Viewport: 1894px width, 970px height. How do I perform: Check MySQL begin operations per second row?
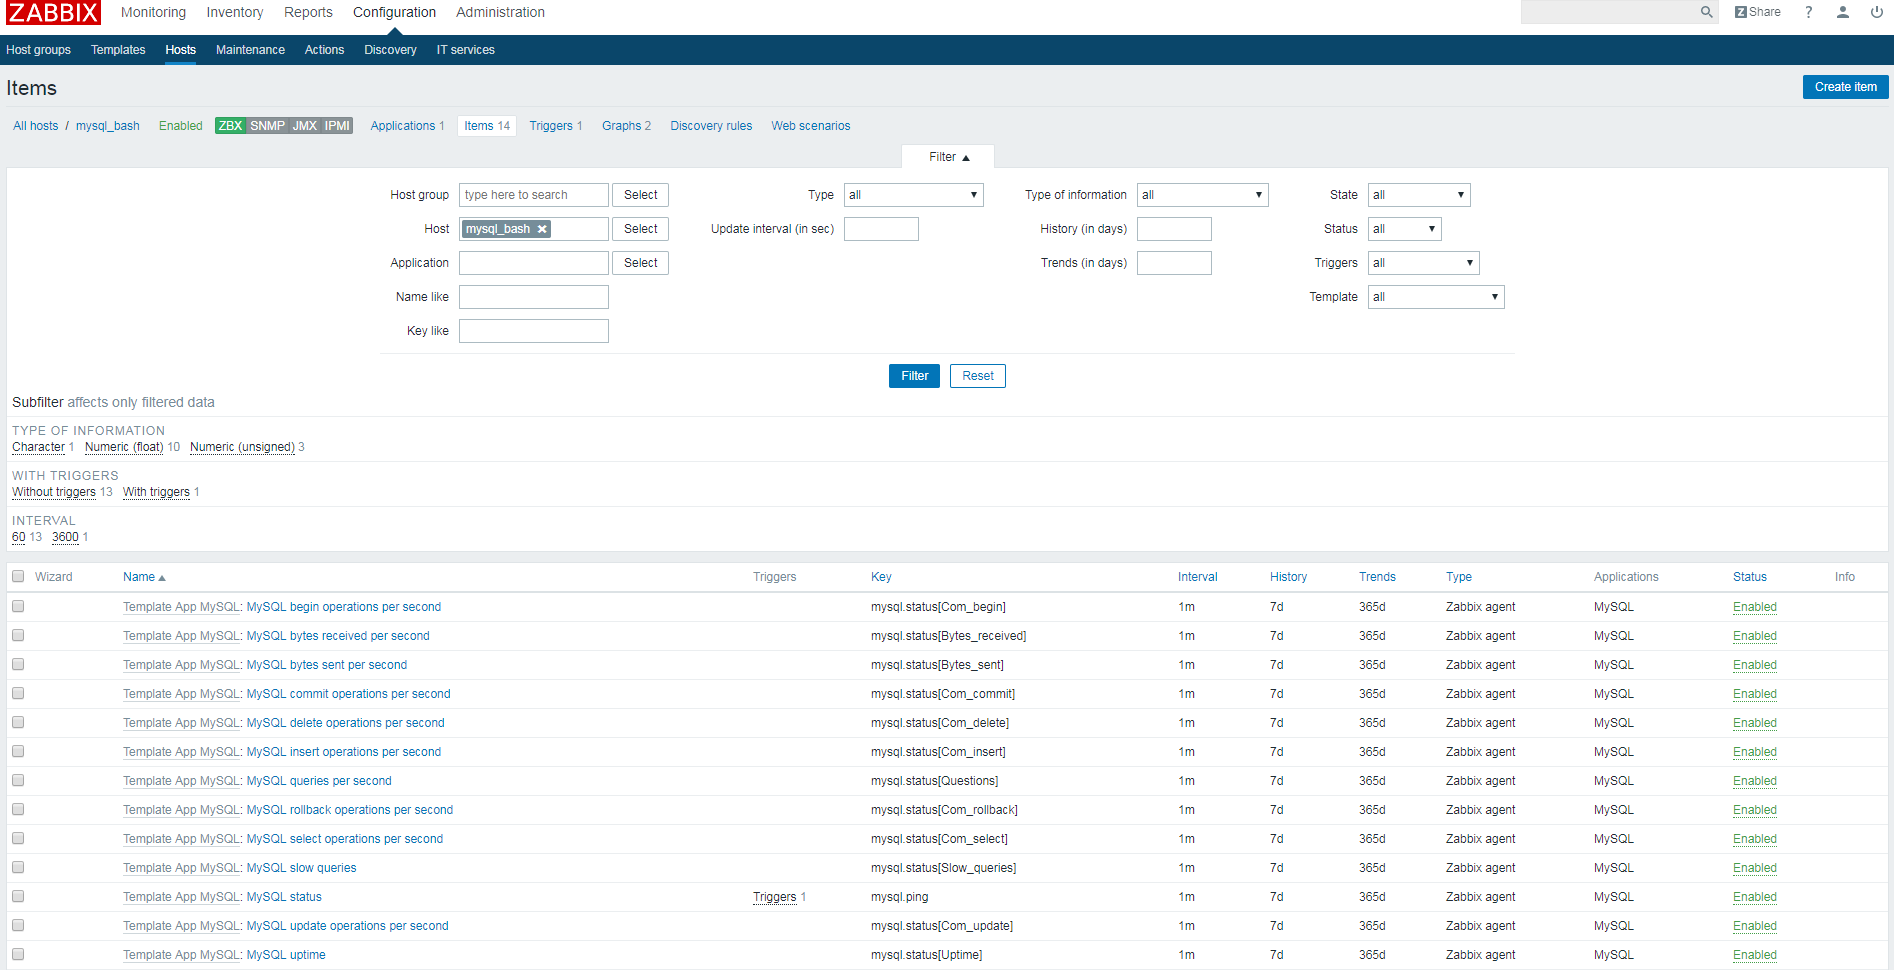18,606
